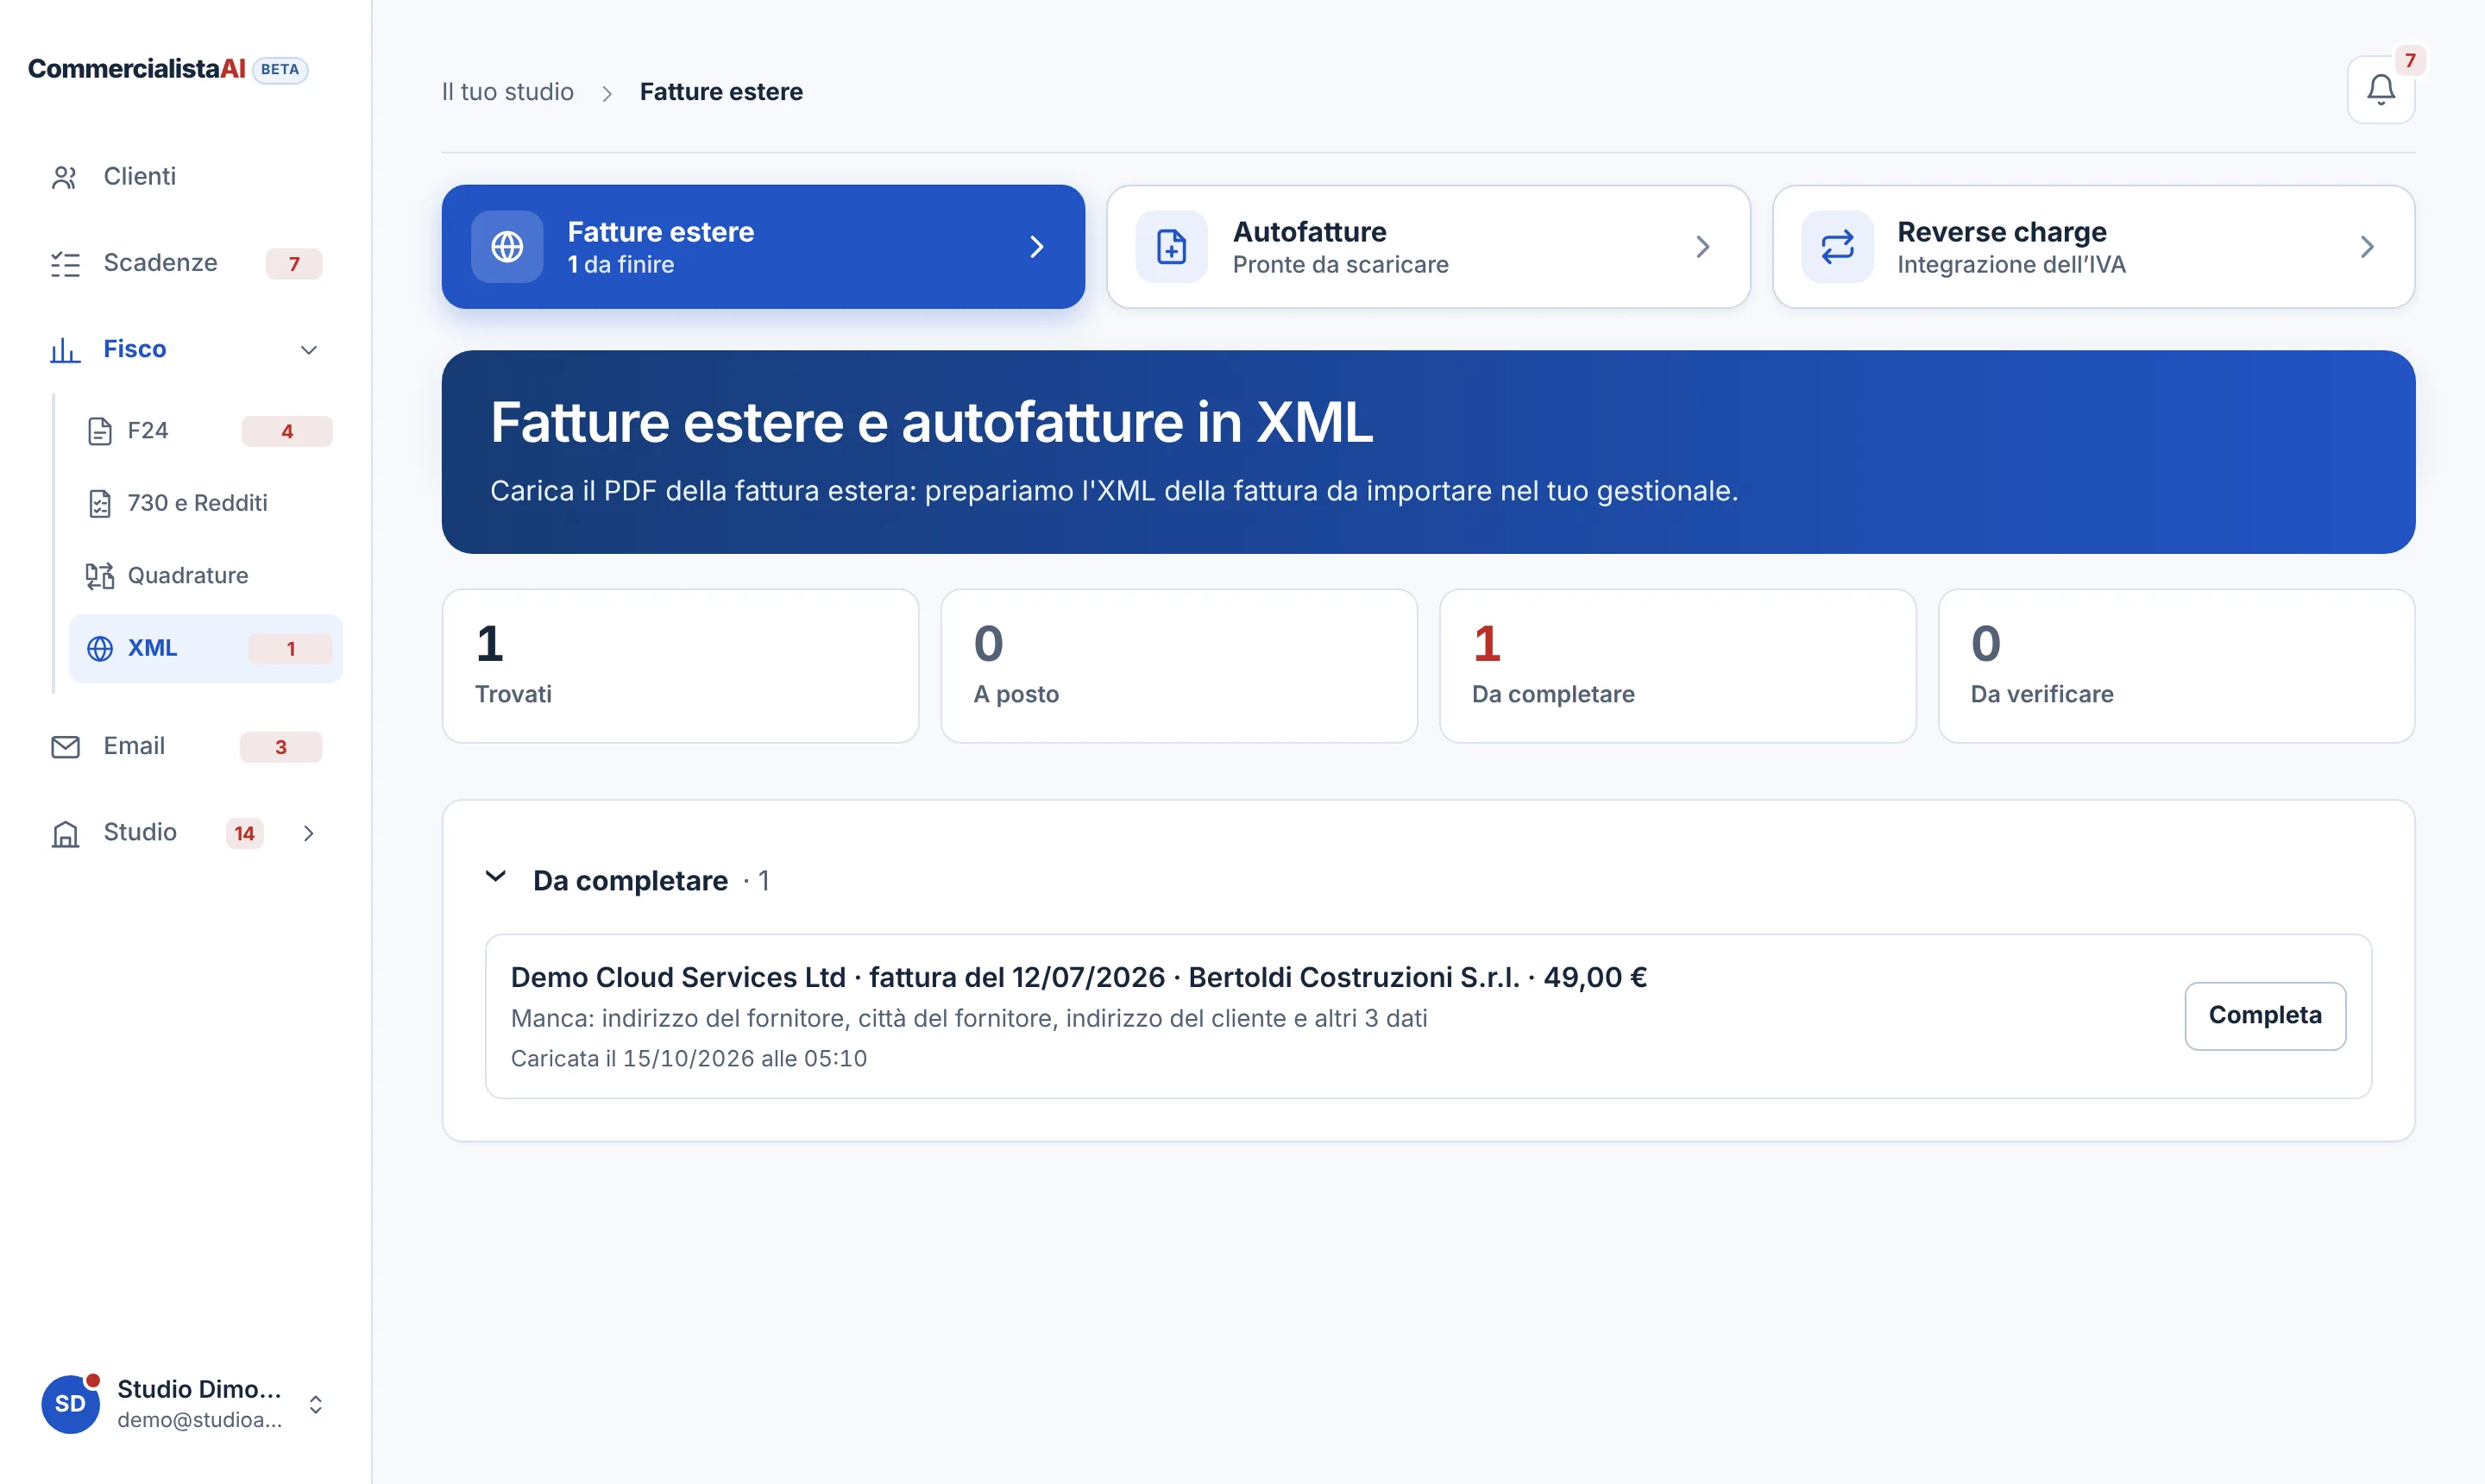This screenshot has width=2485, height=1484.
Task: Click the A posto counter card
Action: (x=1179, y=665)
